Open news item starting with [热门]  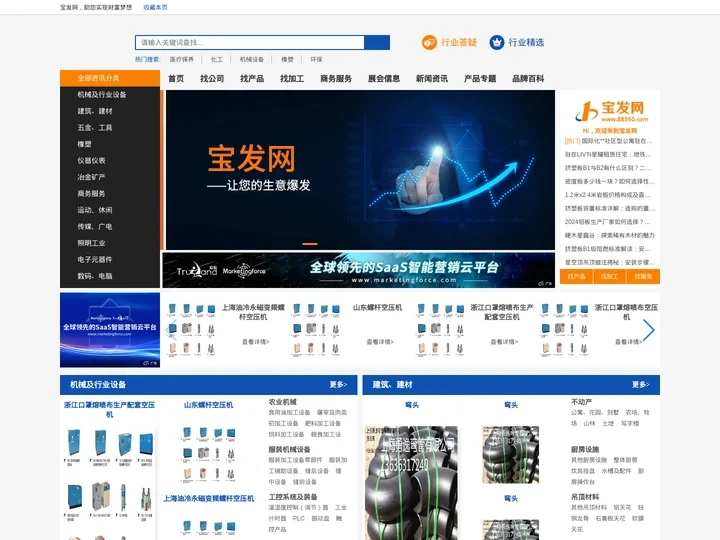(608, 141)
